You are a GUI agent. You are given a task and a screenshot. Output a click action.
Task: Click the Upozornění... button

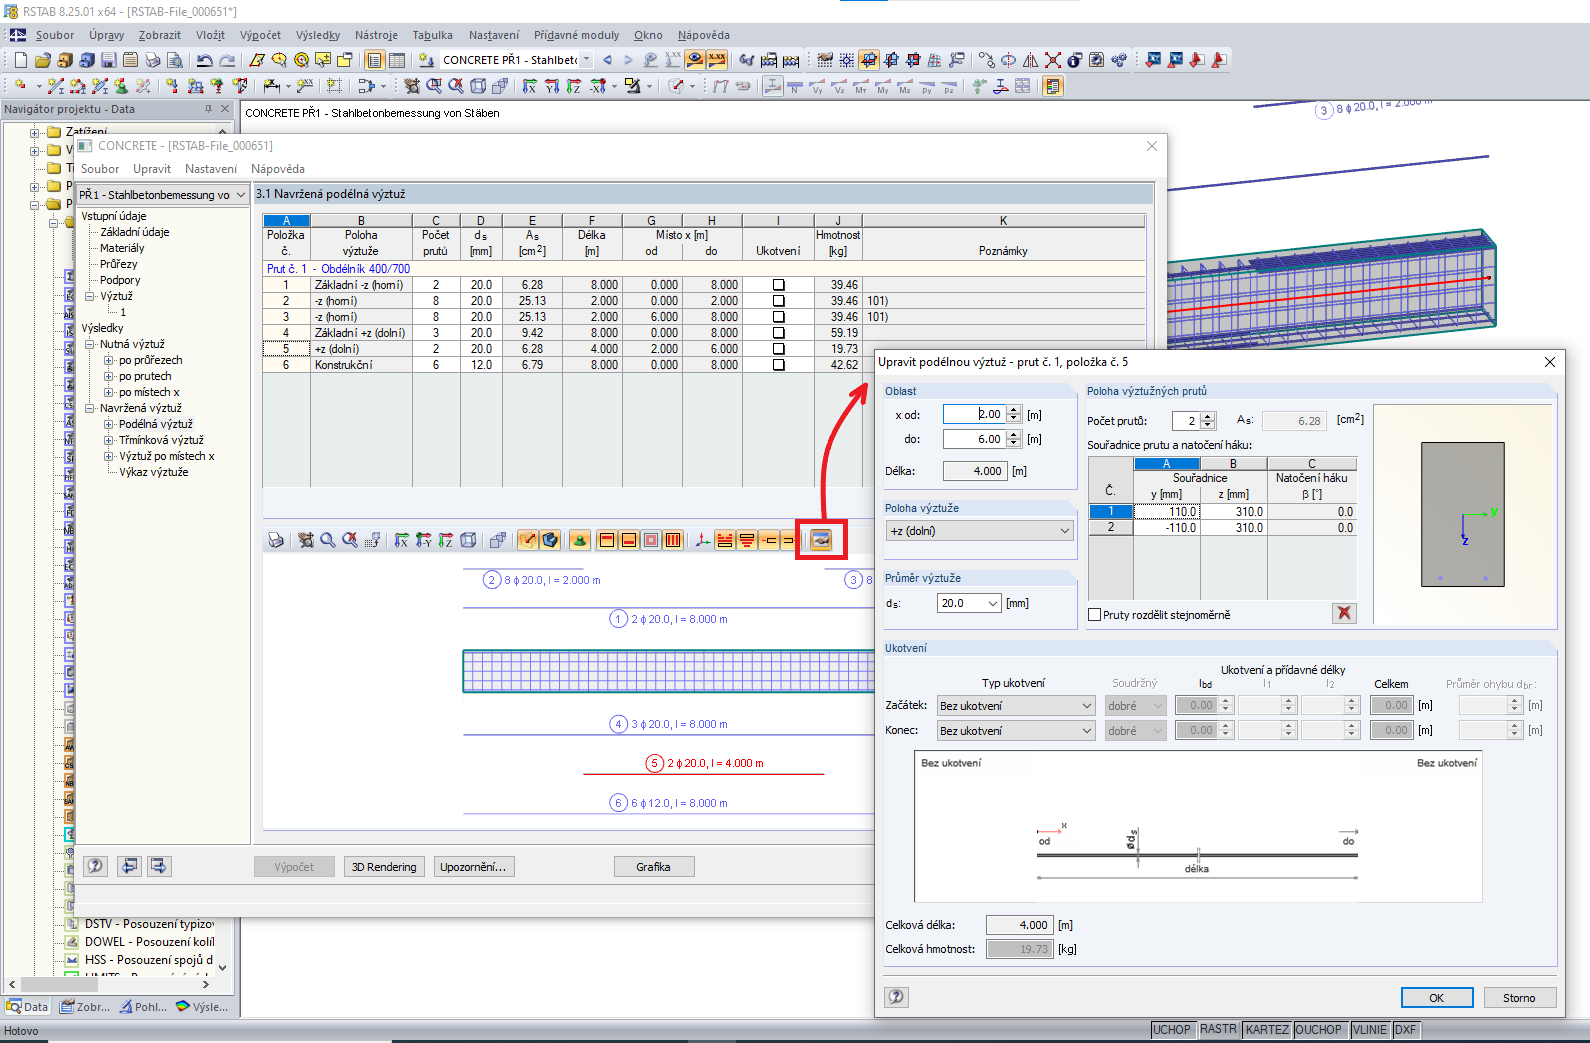(473, 867)
